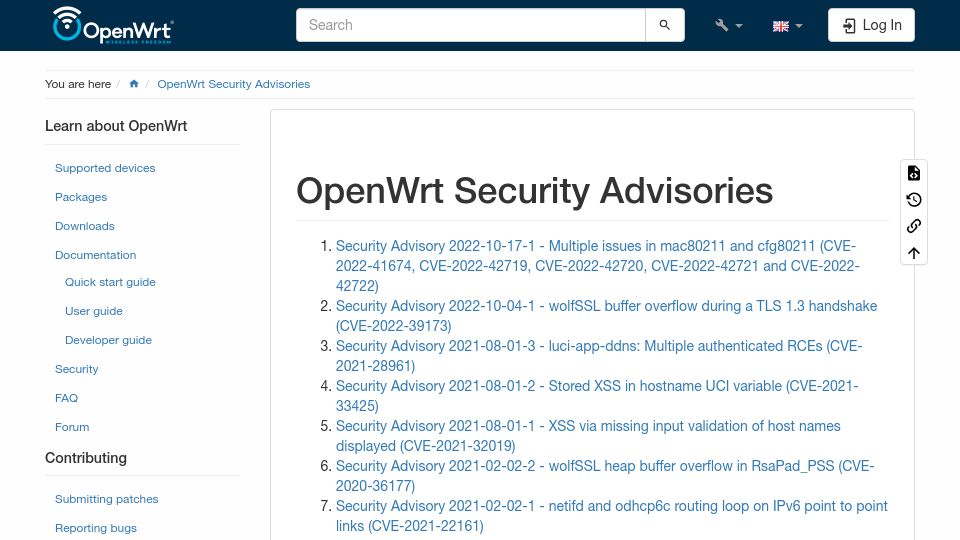
Task: Click the search magnifier button
Action: click(x=664, y=25)
